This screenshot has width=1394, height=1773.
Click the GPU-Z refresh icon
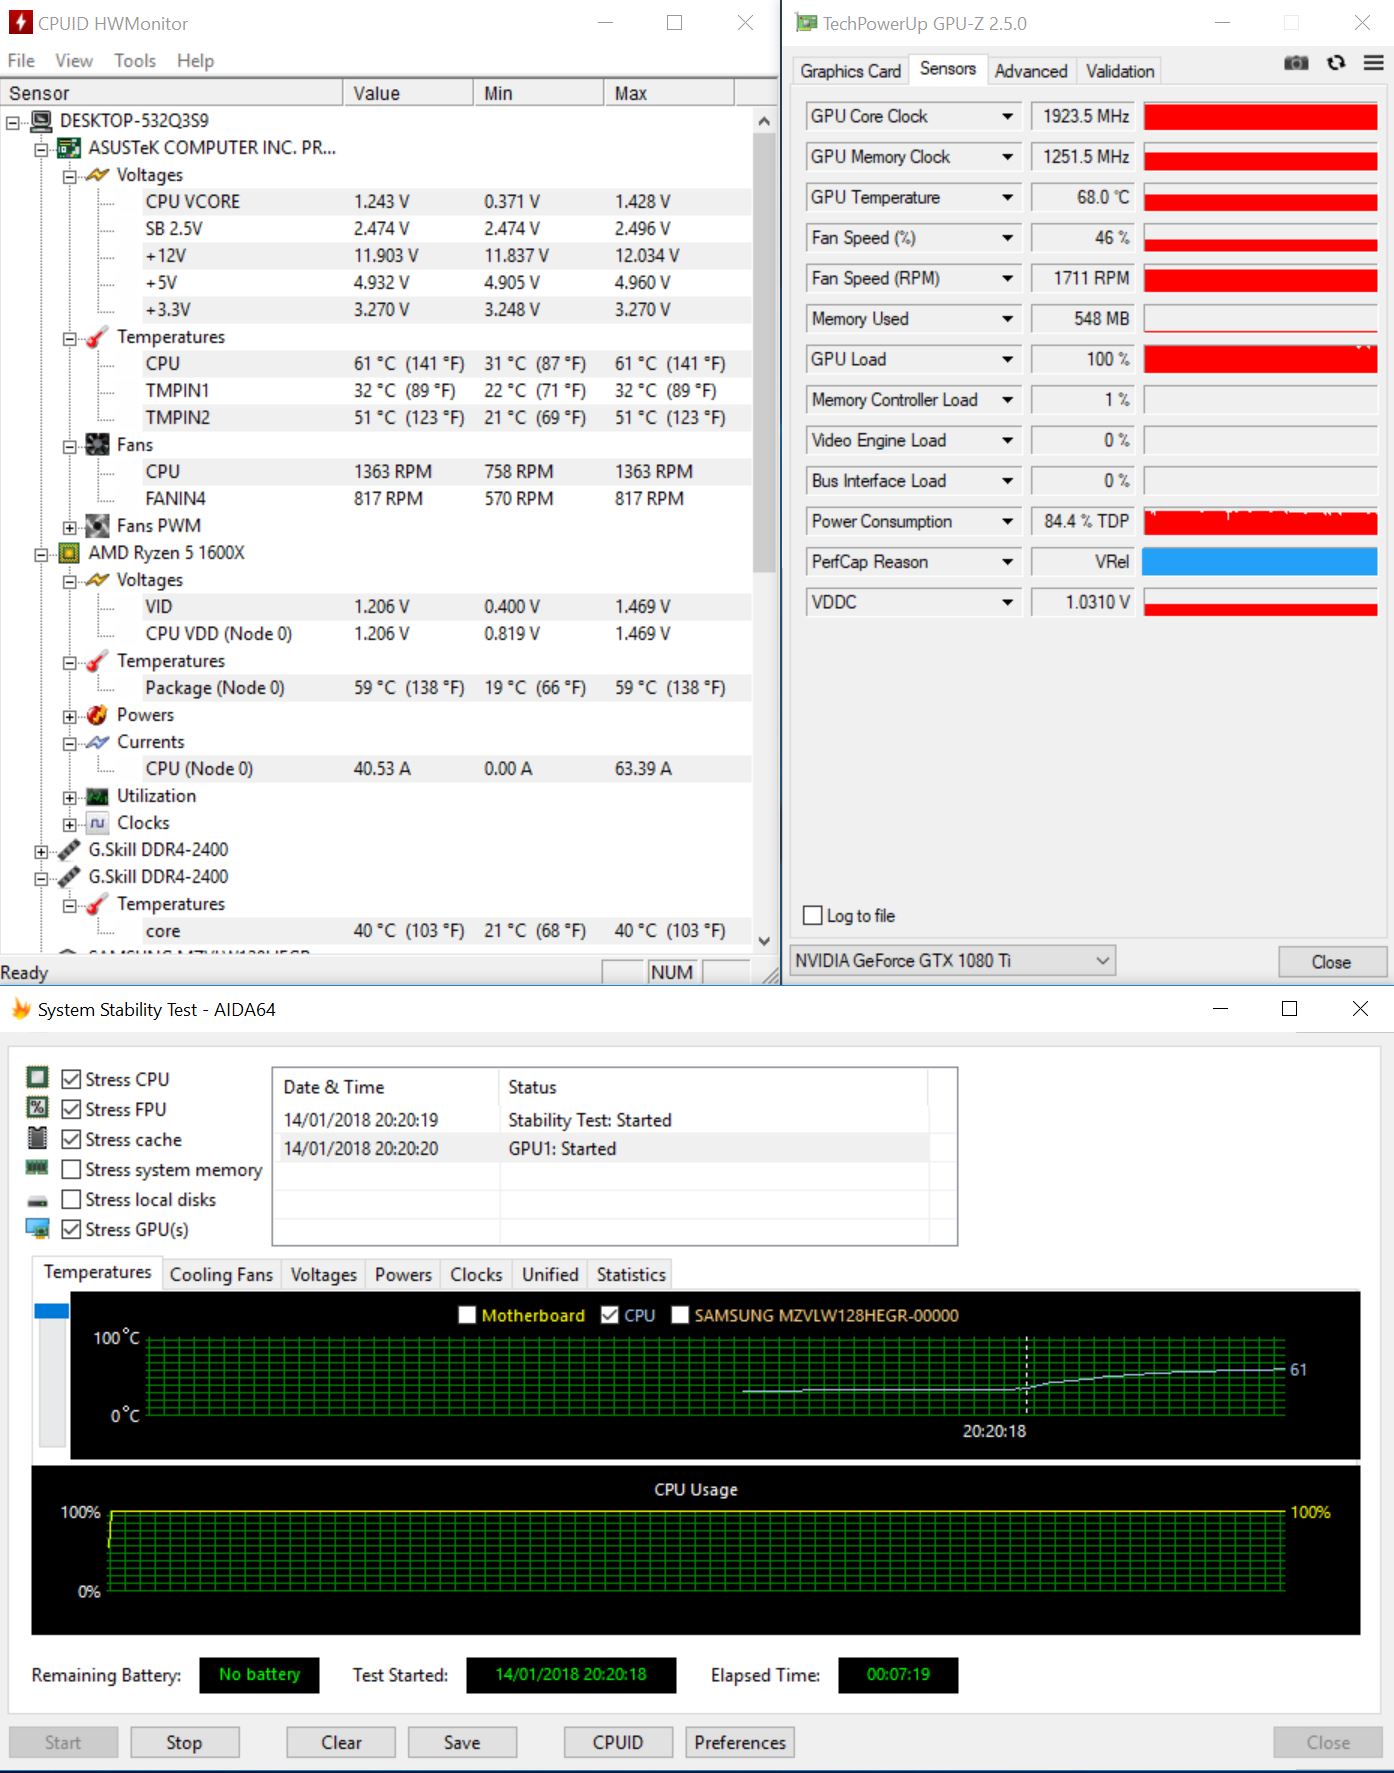click(1336, 63)
